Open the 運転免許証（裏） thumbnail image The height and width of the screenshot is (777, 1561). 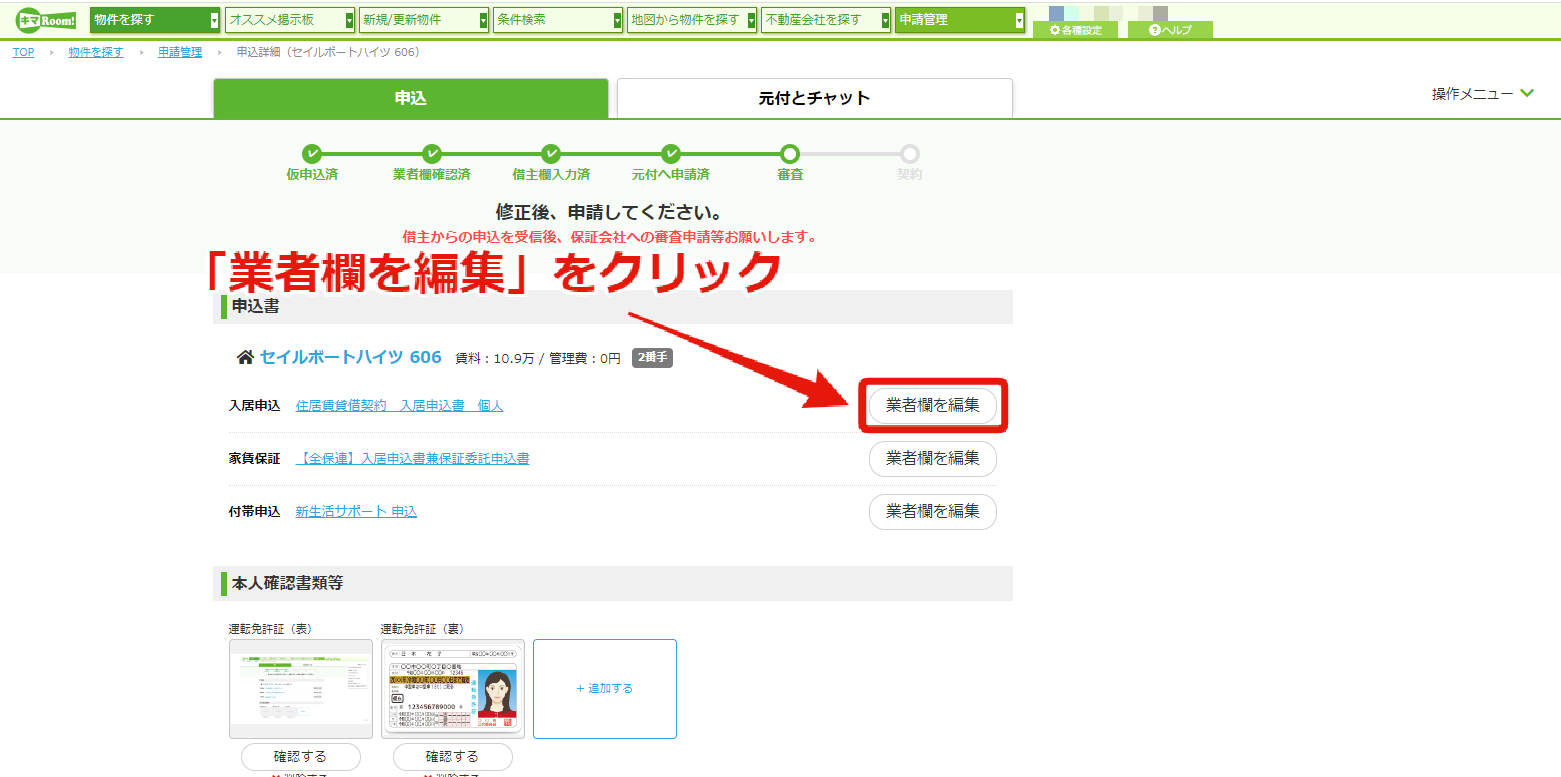click(453, 689)
